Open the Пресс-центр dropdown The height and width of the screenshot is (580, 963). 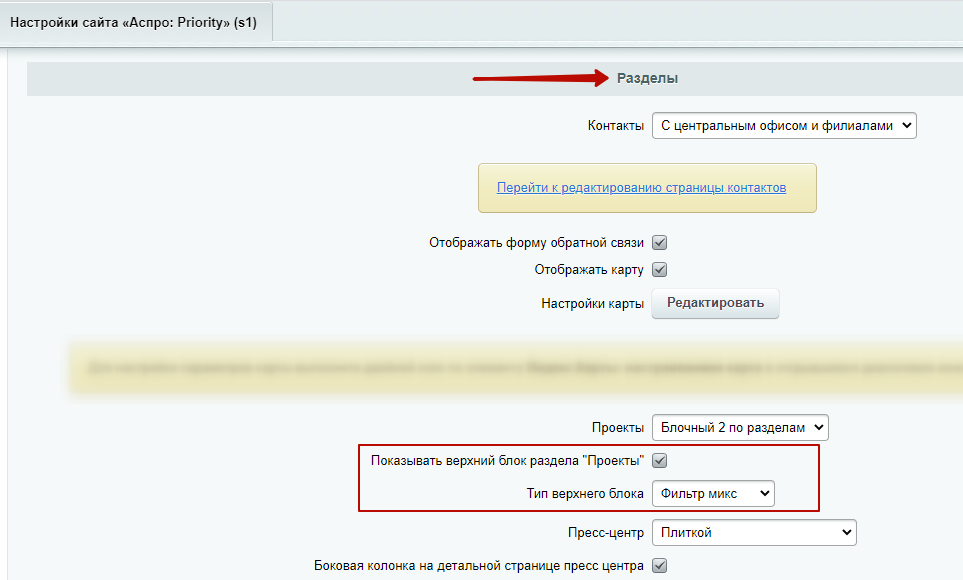[x=754, y=533]
